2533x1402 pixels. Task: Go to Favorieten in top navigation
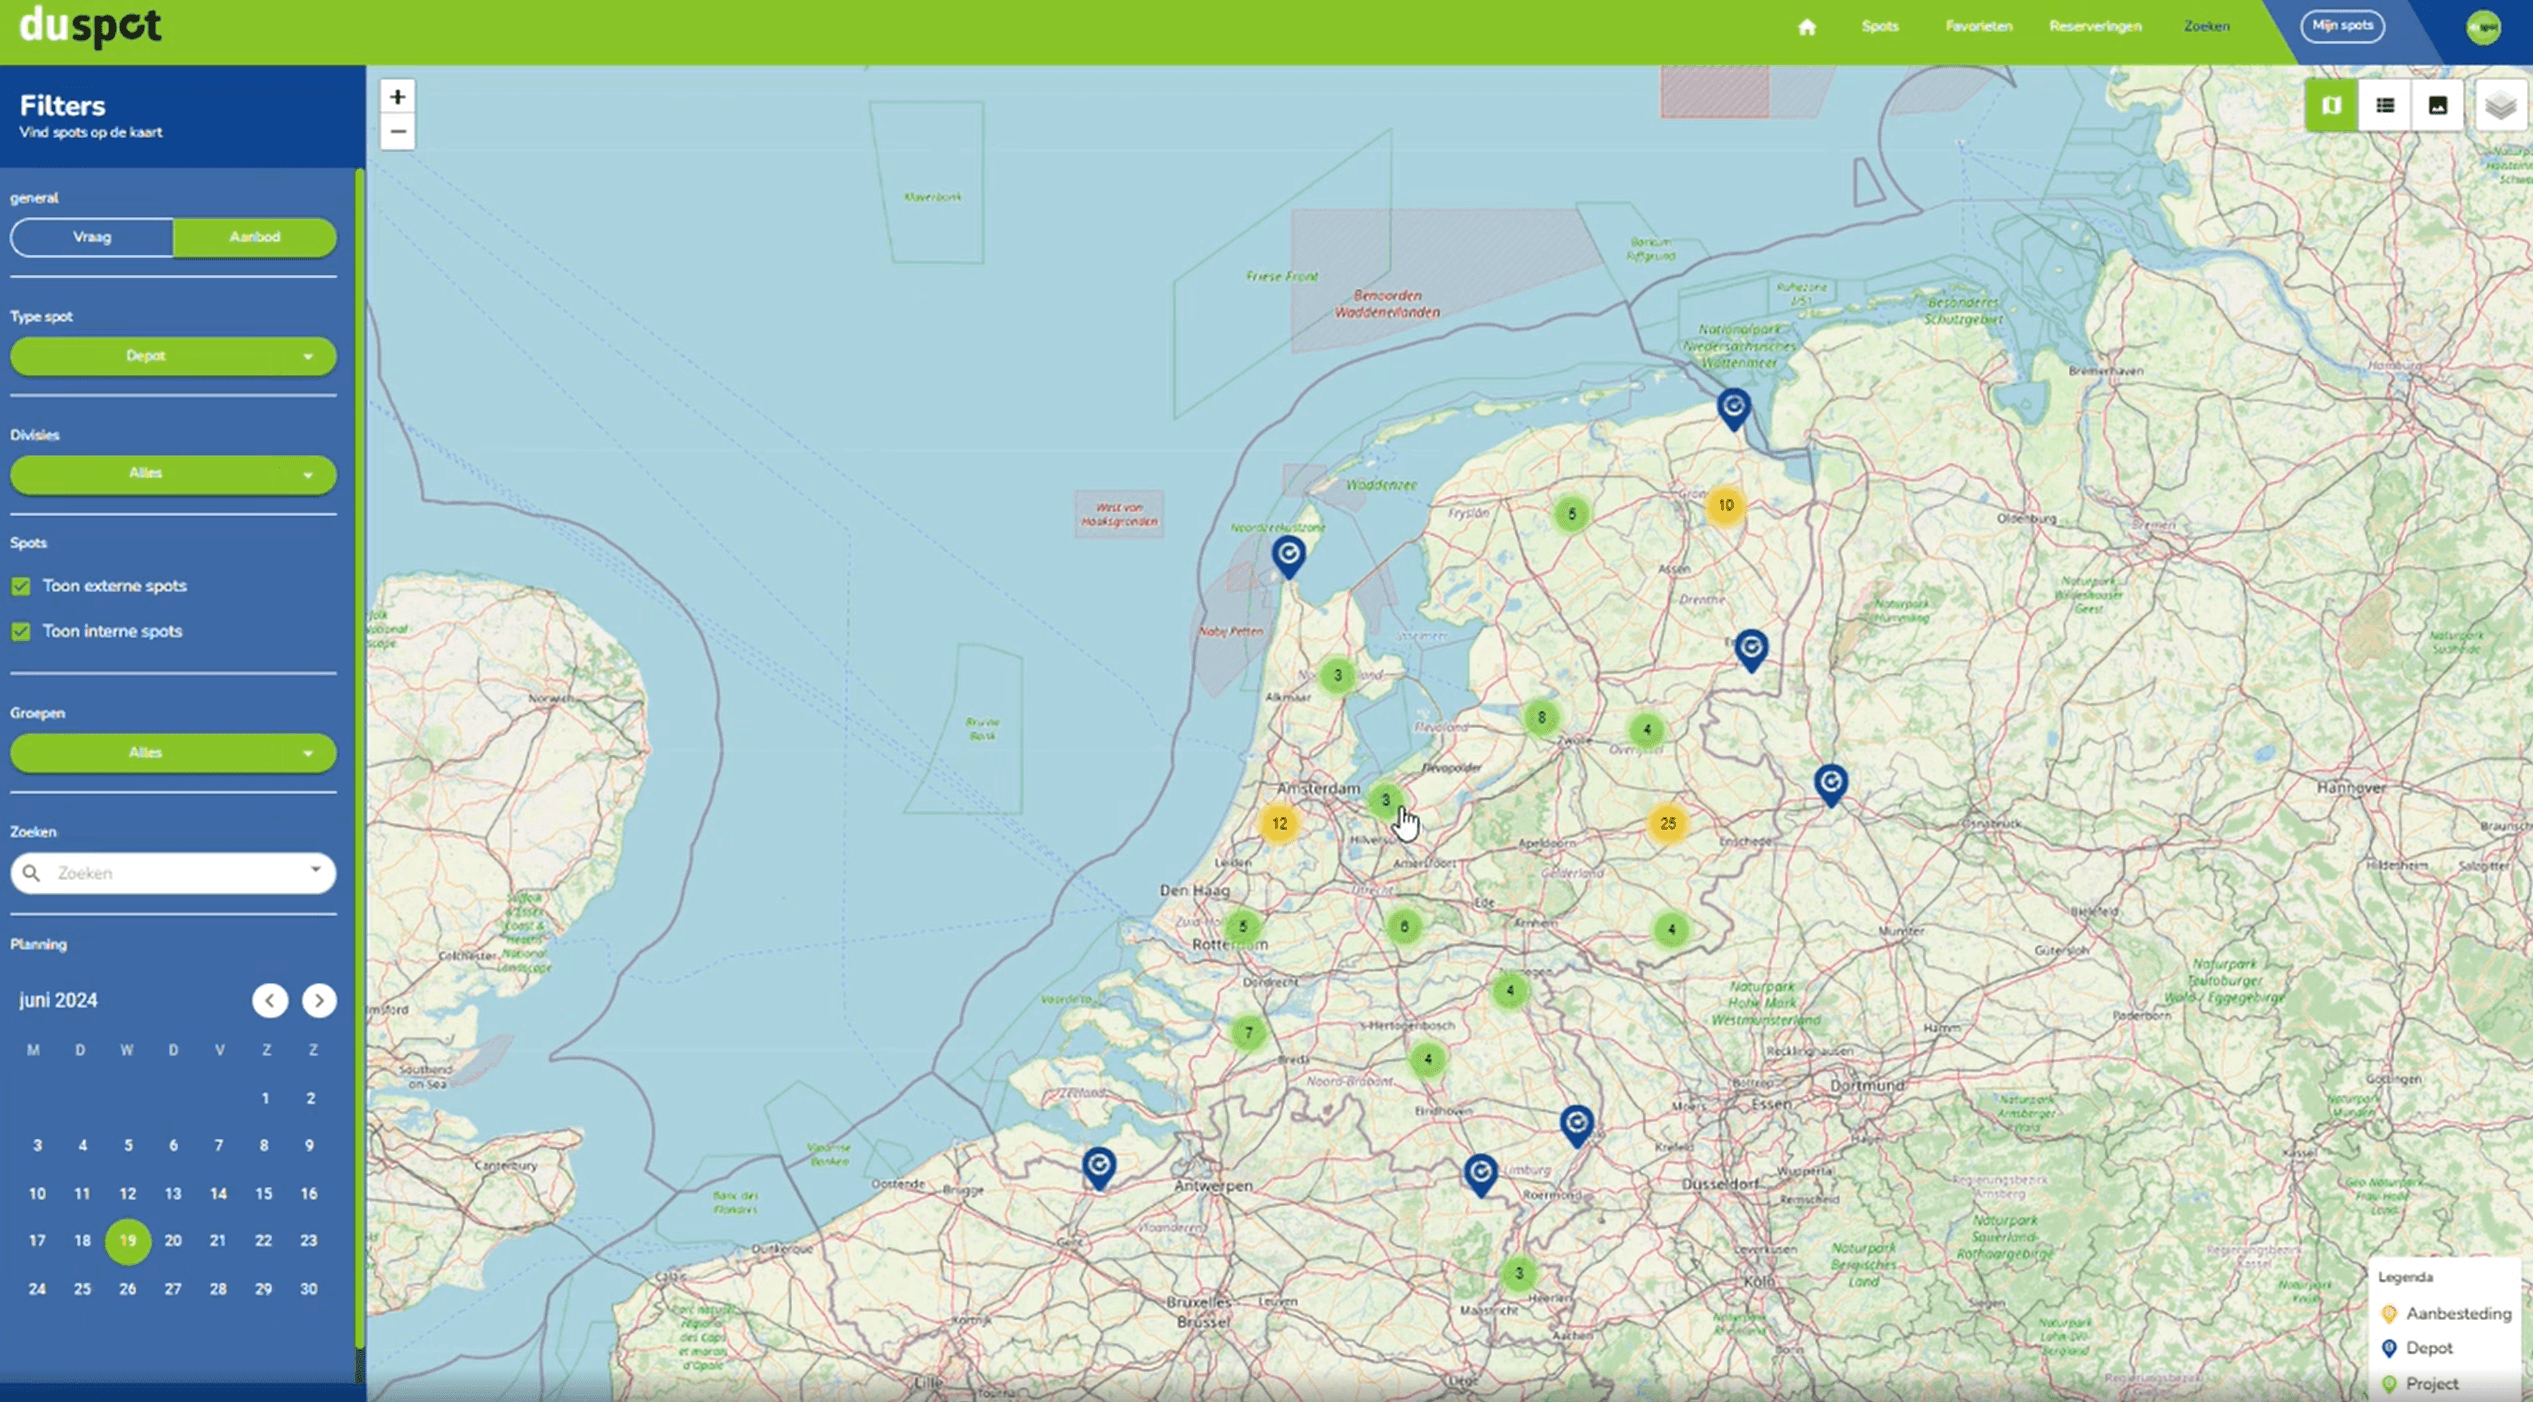coord(1978,26)
